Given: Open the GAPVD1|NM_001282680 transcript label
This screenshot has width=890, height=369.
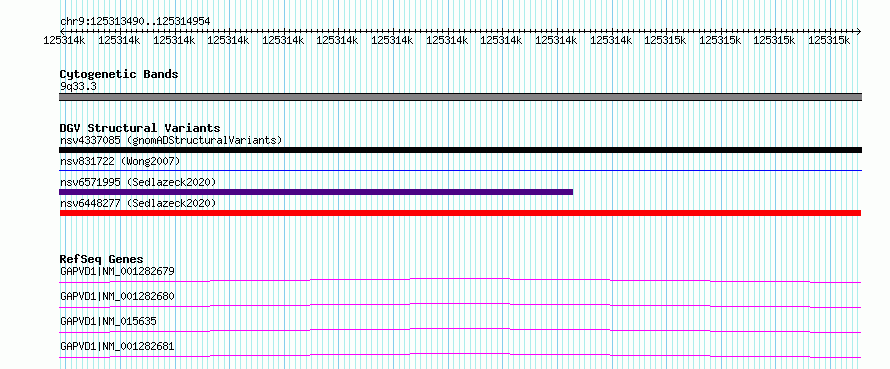Looking at the screenshot, I should coord(117,296).
